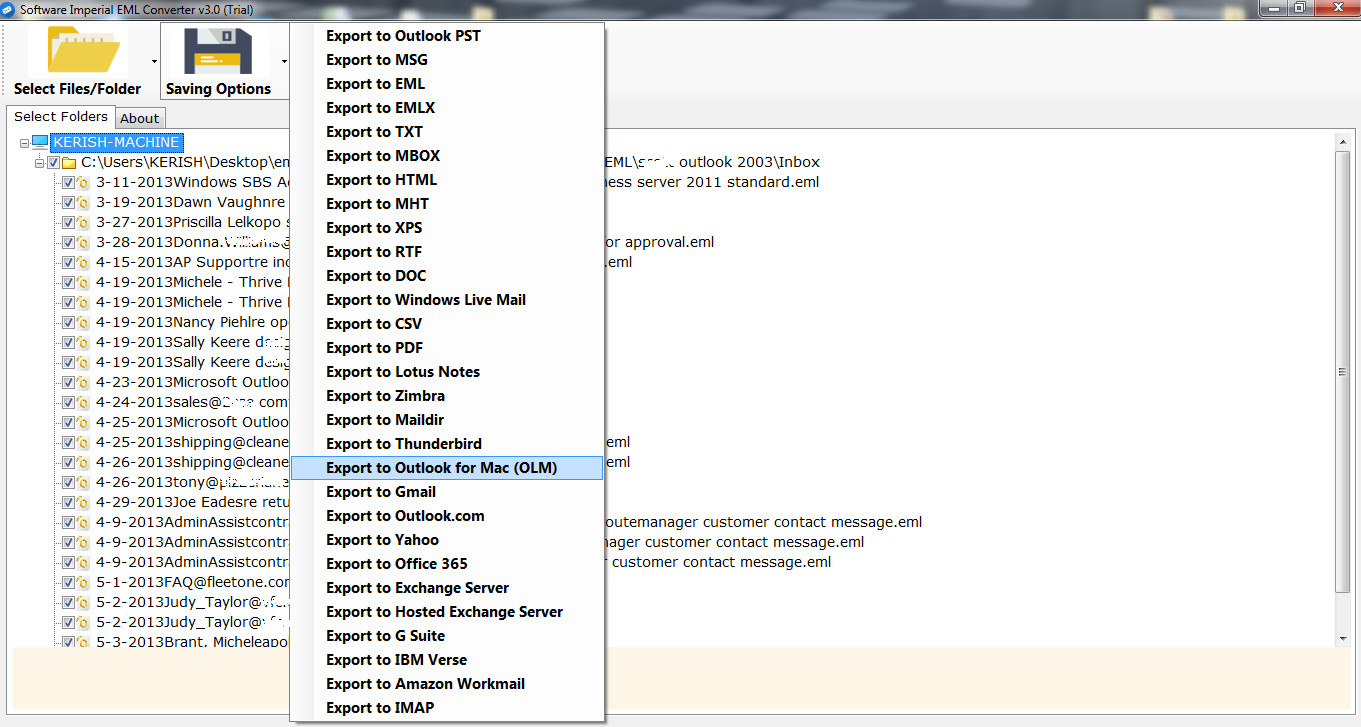Uncheck the 4-15-2013AP Supportre checkbox
Screen dimensions: 1361x727
tap(69, 262)
